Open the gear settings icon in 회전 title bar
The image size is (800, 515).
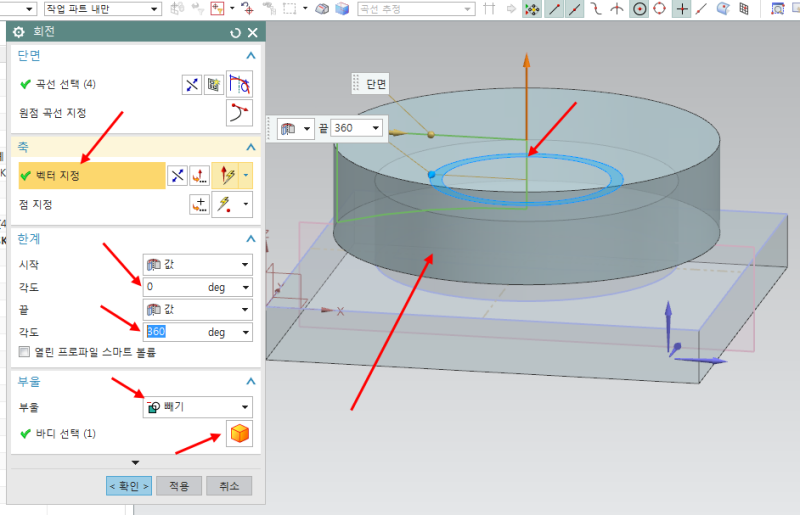pyautogui.click(x=18, y=32)
